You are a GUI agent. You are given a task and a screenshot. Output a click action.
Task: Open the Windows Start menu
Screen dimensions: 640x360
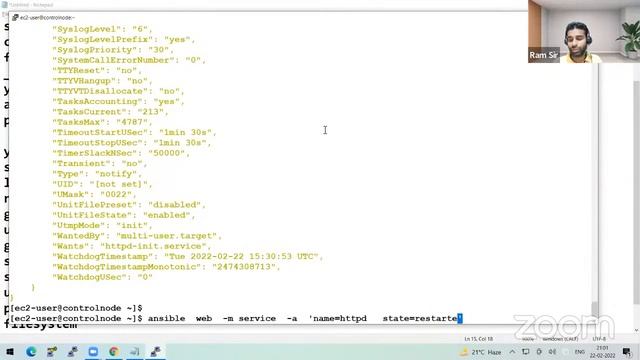click(10, 352)
